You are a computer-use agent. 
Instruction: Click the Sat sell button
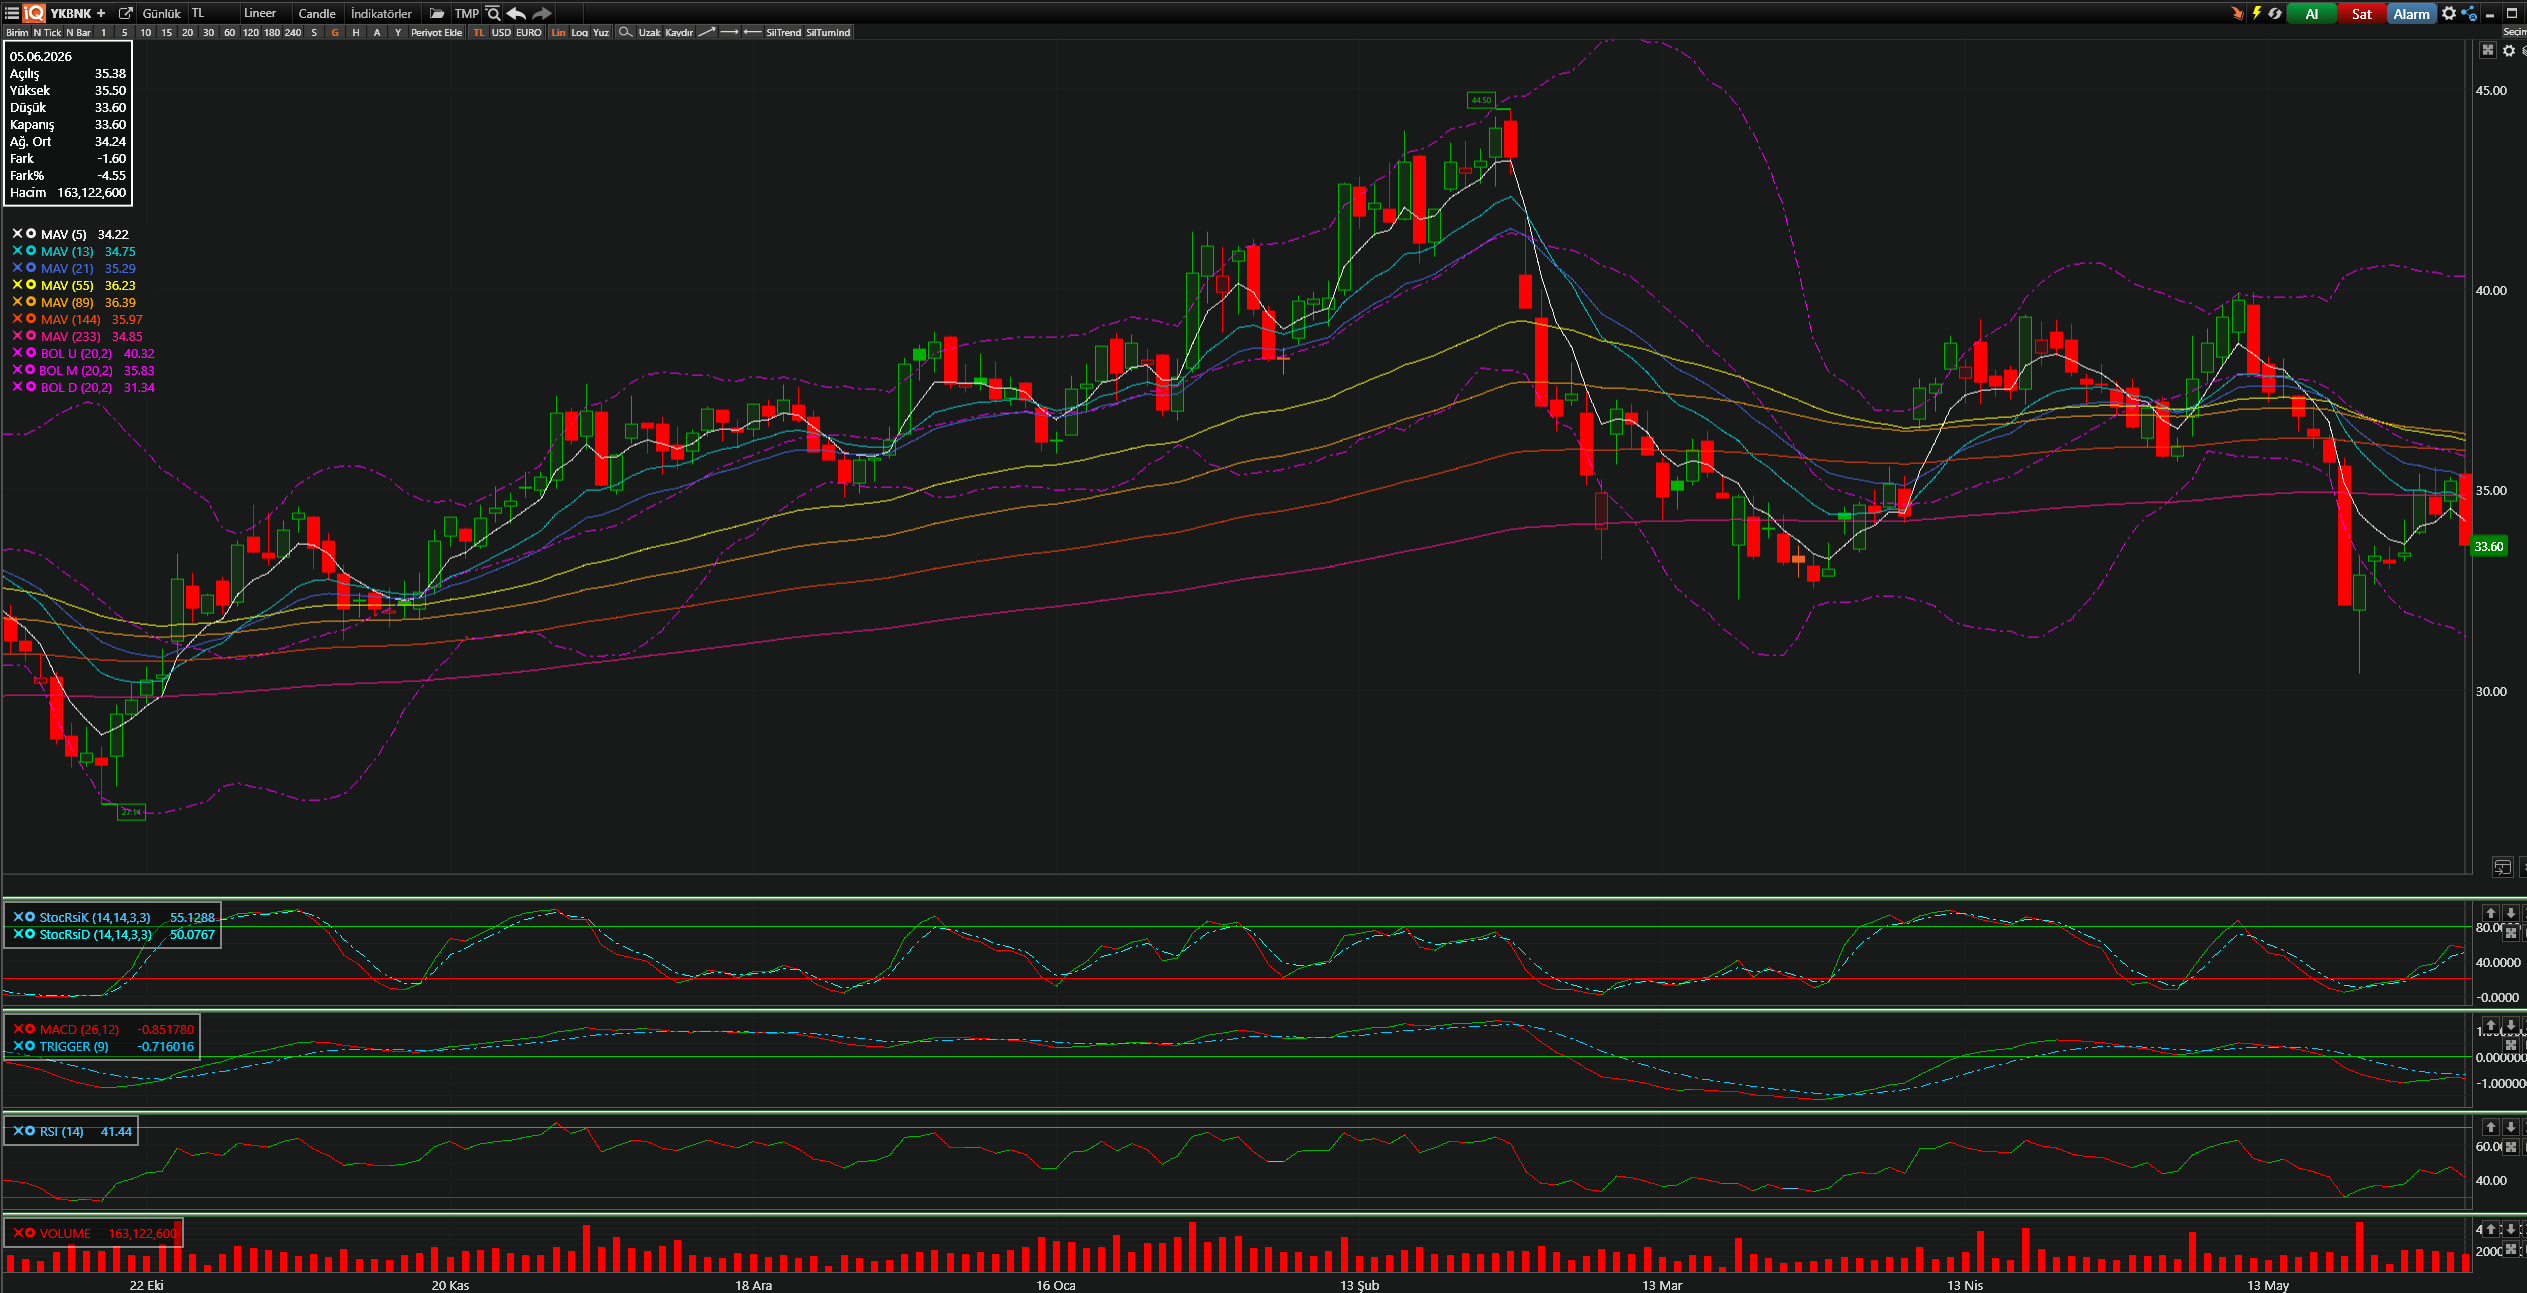pyautogui.click(x=2361, y=13)
